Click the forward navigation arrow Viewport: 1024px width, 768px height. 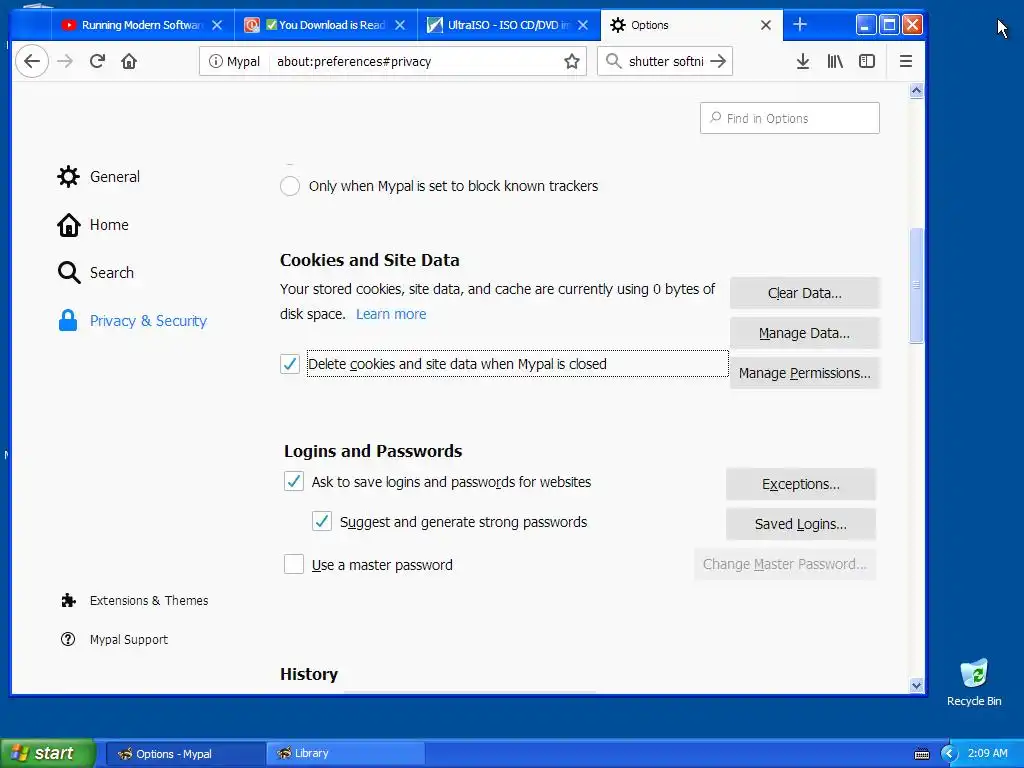coord(65,61)
